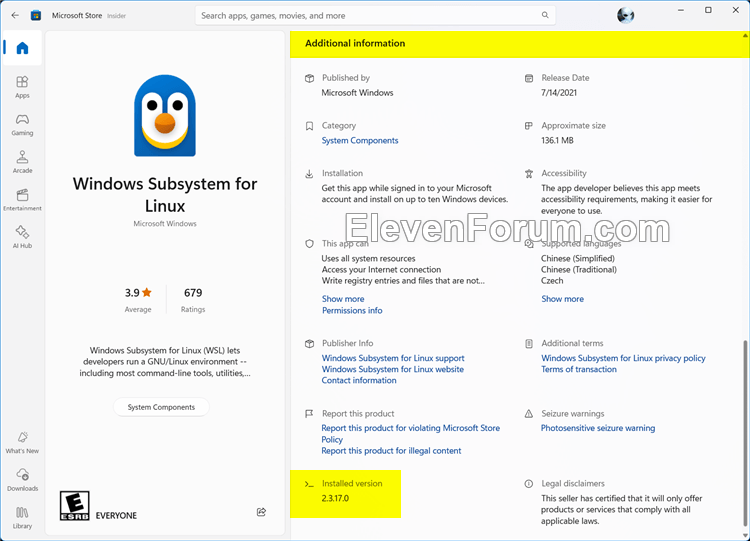Screen dimensions: 750x541
Task: Open the System Components category link
Action: 360,141
